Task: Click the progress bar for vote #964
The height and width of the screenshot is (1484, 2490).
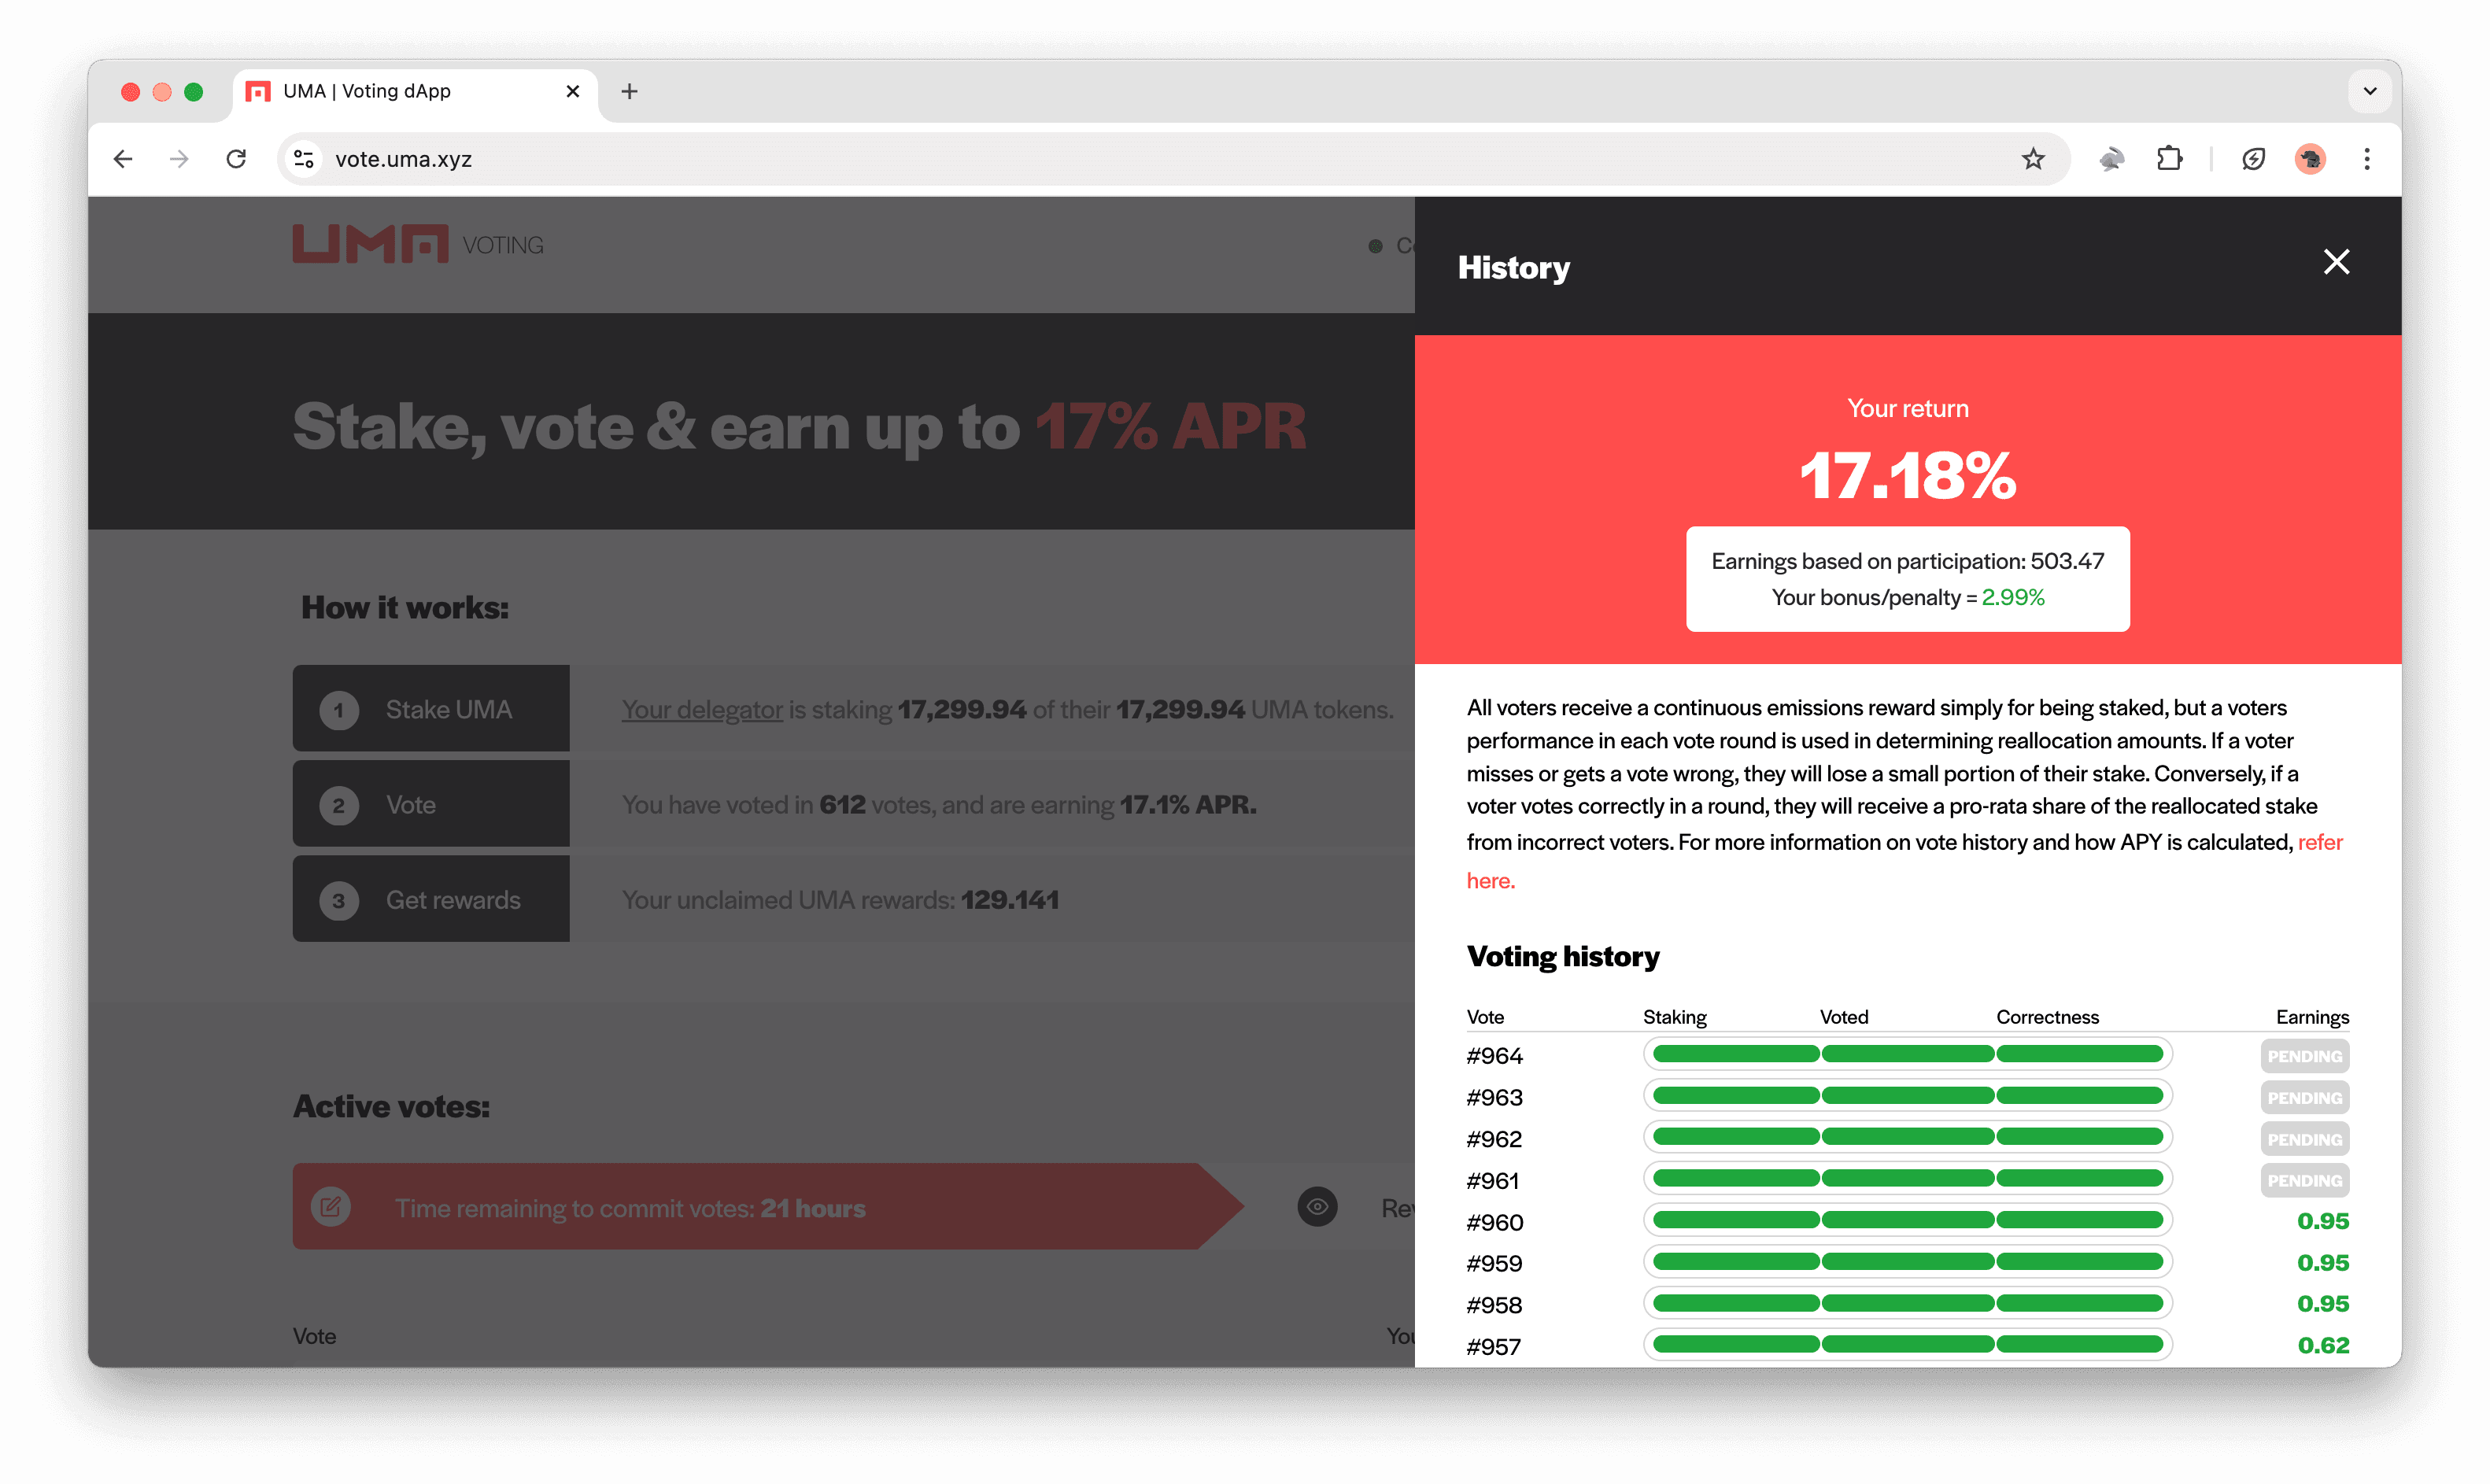Action: (1907, 1053)
